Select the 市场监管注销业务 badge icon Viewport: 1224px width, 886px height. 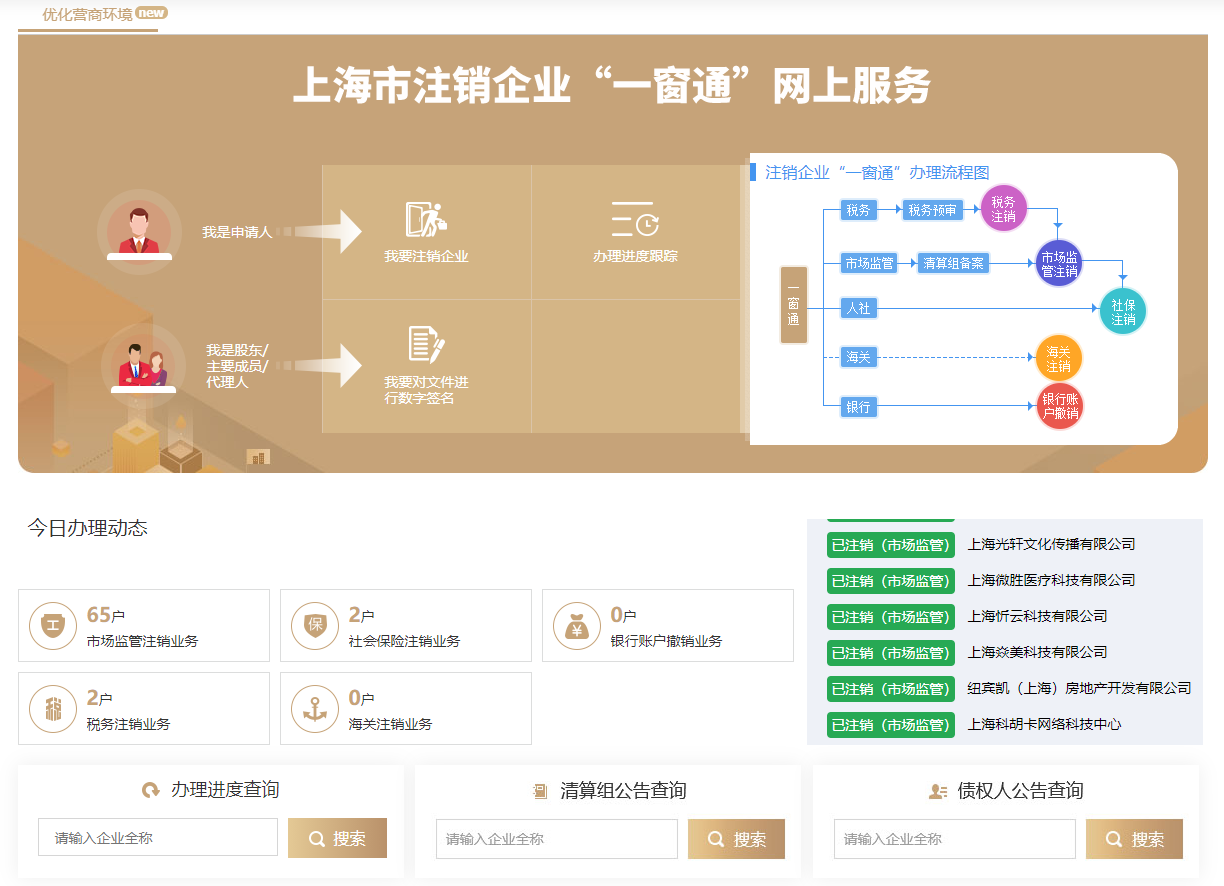click(52, 626)
